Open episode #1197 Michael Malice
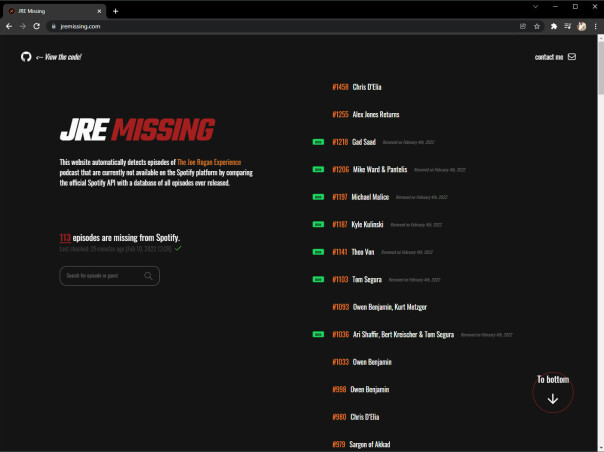 [x=361, y=197]
